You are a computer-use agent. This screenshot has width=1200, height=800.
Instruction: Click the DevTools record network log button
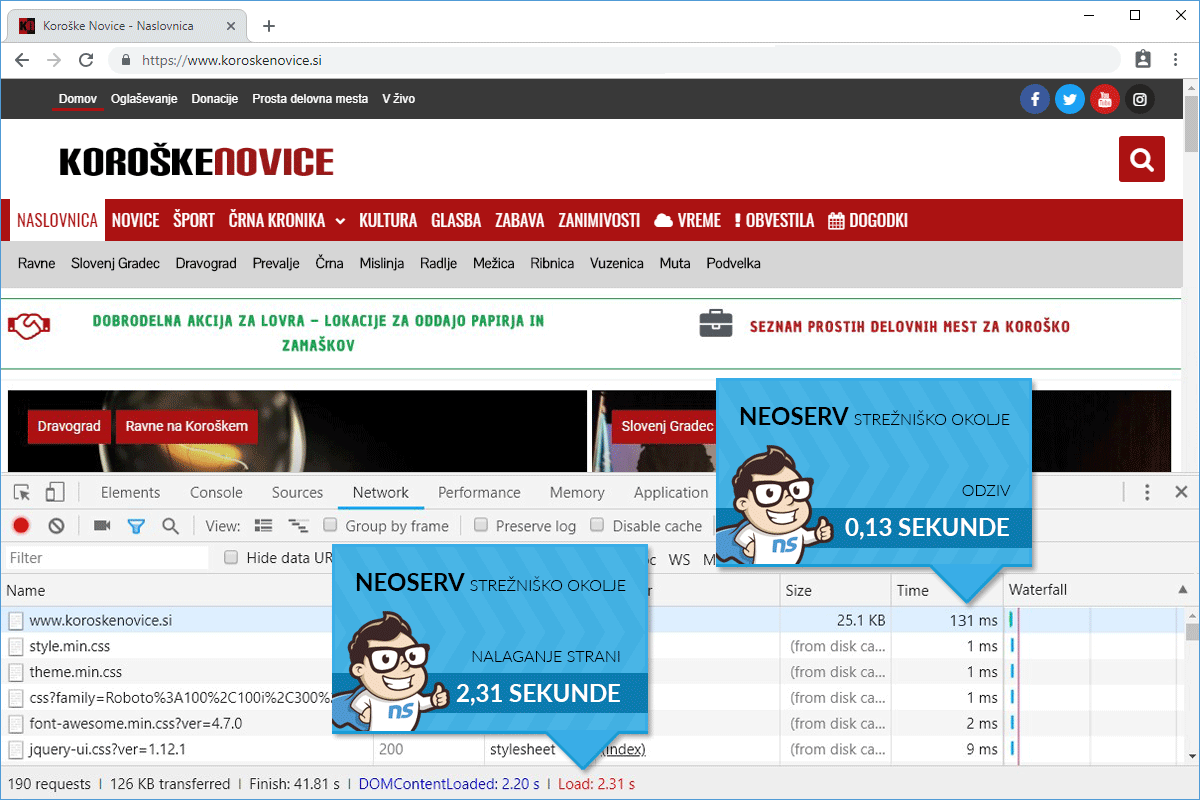click(21, 525)
